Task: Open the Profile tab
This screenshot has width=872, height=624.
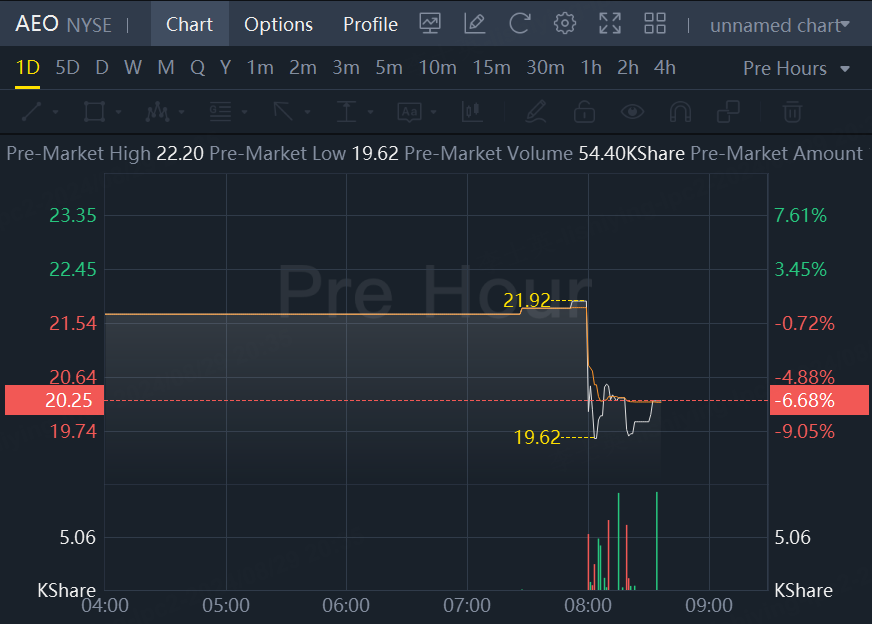Action: tap(370, 24)
